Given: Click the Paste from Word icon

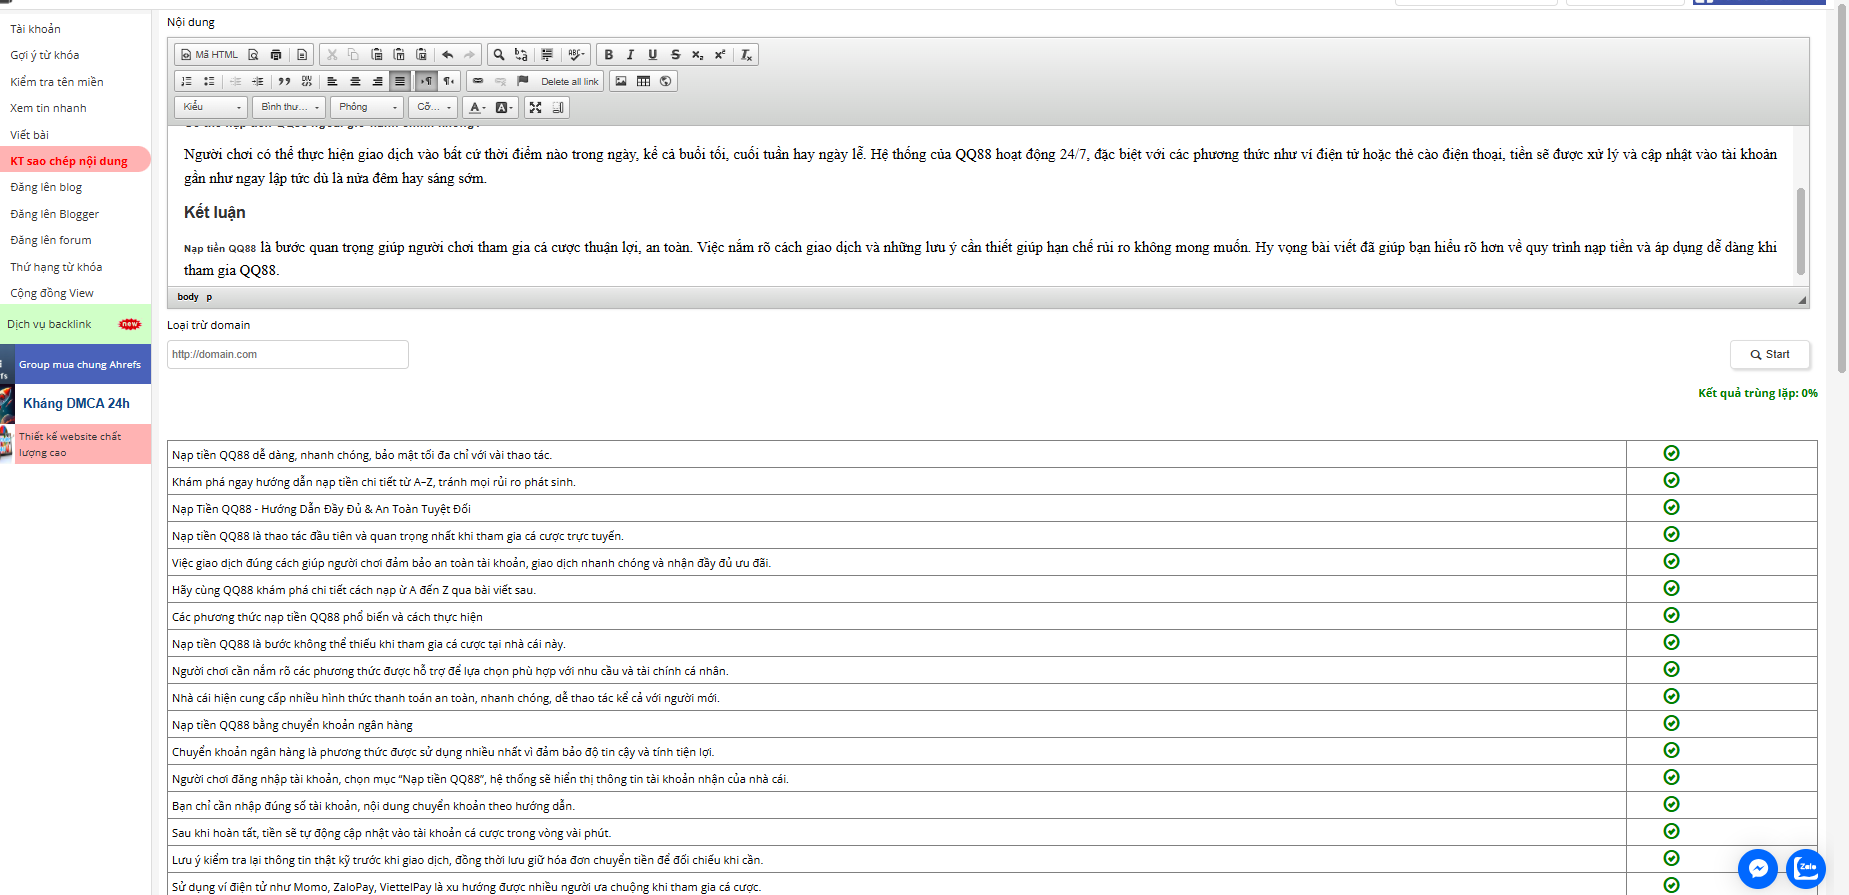Looking at the screenshot, I should pyautogui.click(x=421, y=55).
